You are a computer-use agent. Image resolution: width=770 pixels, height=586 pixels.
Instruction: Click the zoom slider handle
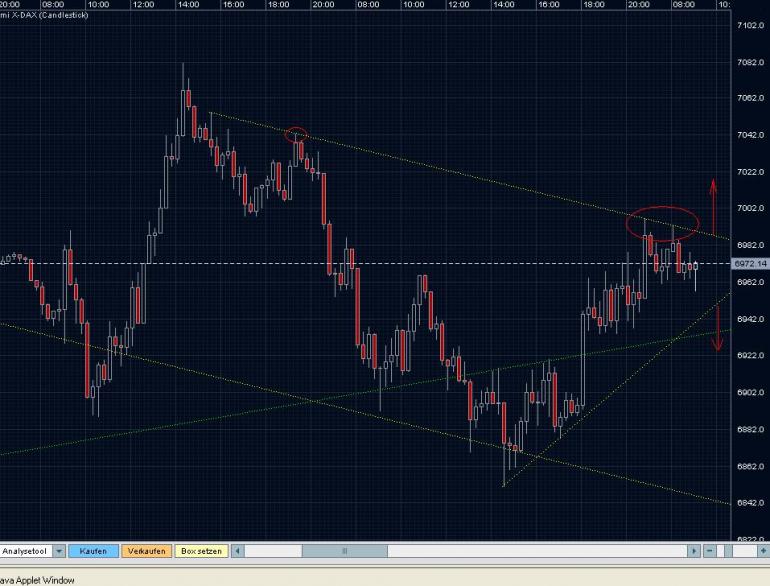coord(728,551)
